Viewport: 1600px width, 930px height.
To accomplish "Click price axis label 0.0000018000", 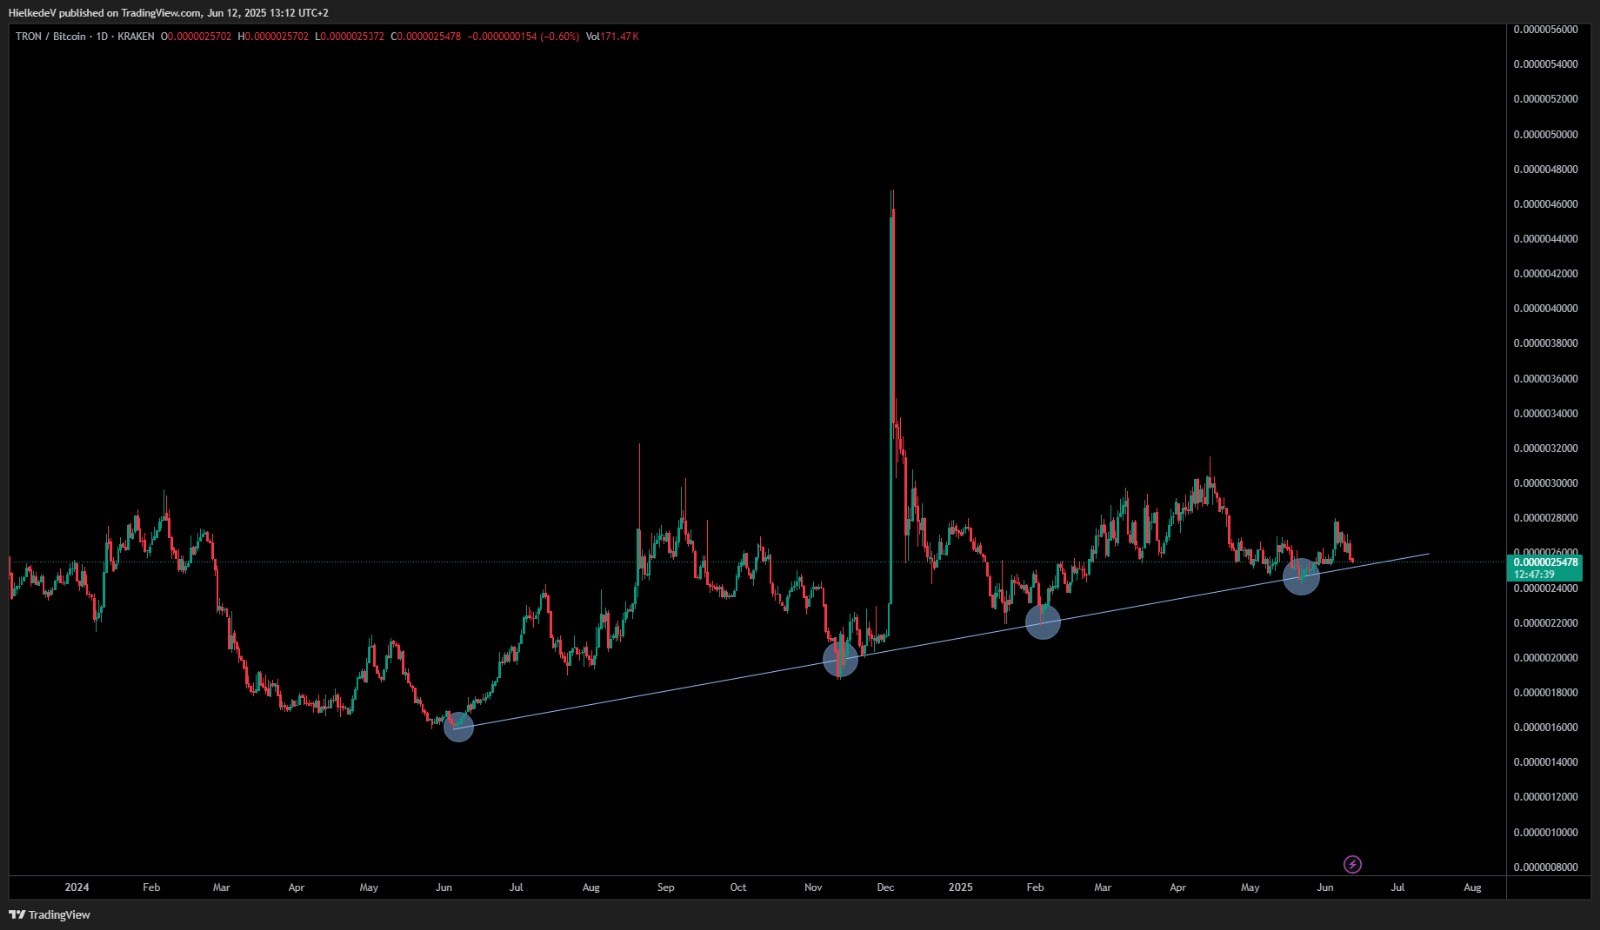I will coord(1545,692).
